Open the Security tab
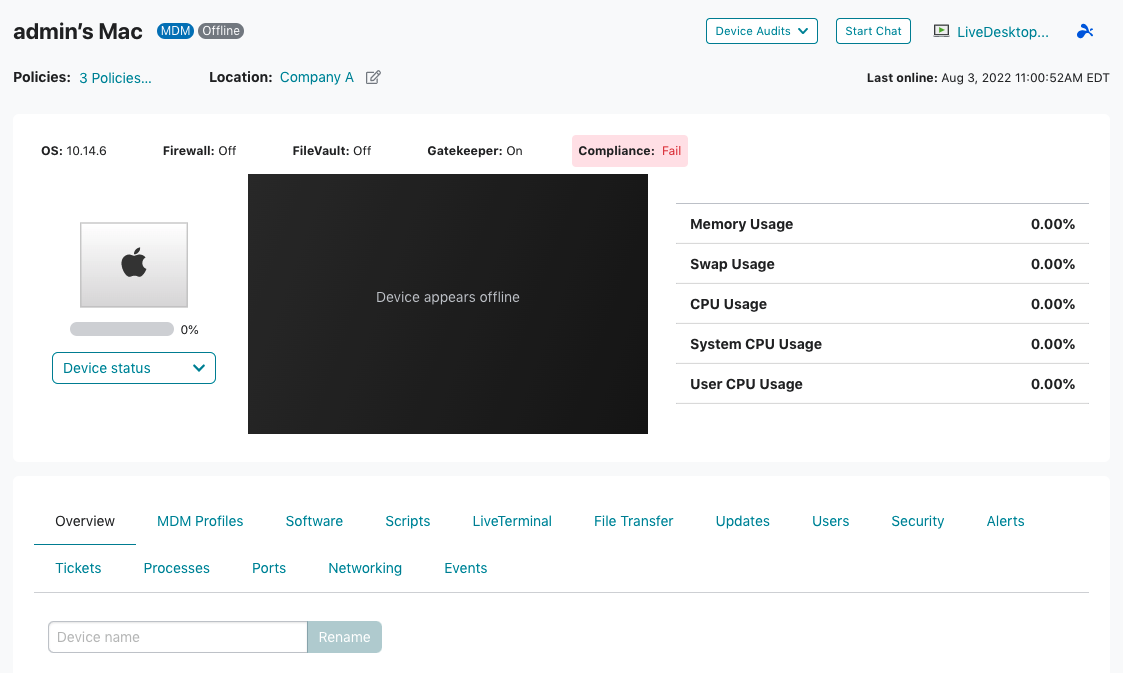 click(x=917, y=521)
